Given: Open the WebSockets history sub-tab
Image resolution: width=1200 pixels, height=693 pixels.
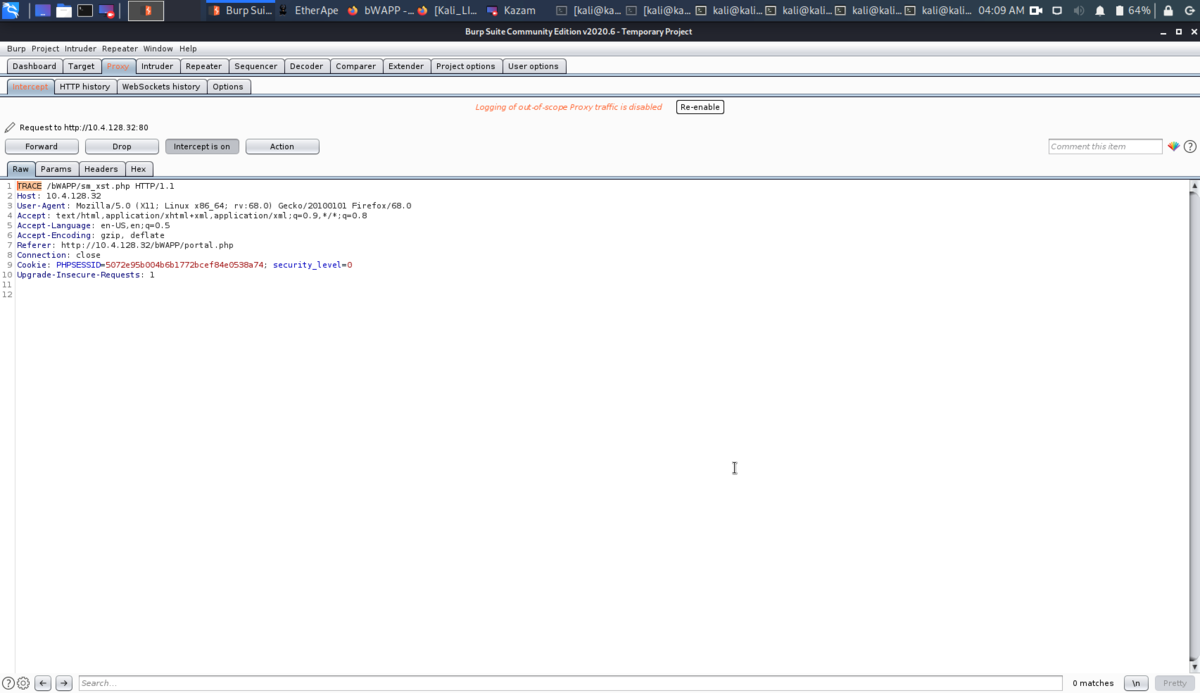Looking at the screenshot, I should tap(161, 87).
